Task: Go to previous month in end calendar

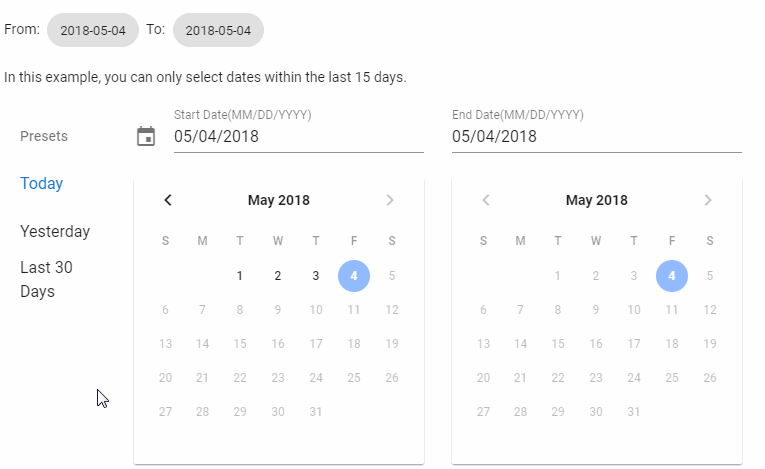Action: coord(486,200)
